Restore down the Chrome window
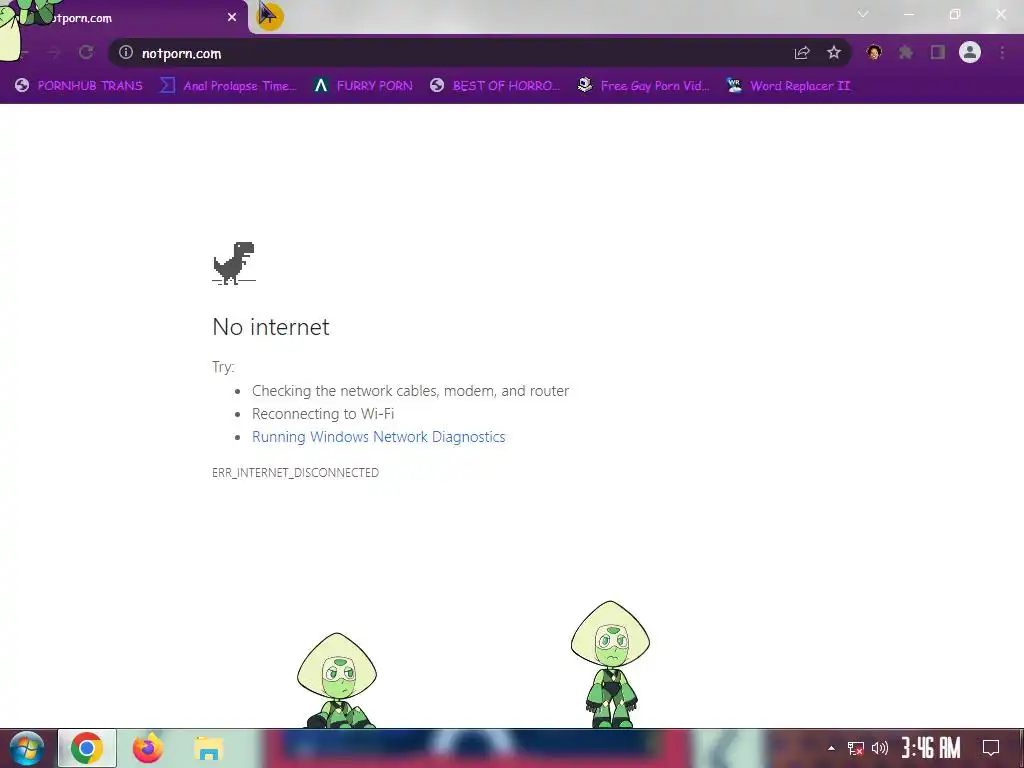The width and height of the screenshot is (1024, 768). [x=955, y=14]
